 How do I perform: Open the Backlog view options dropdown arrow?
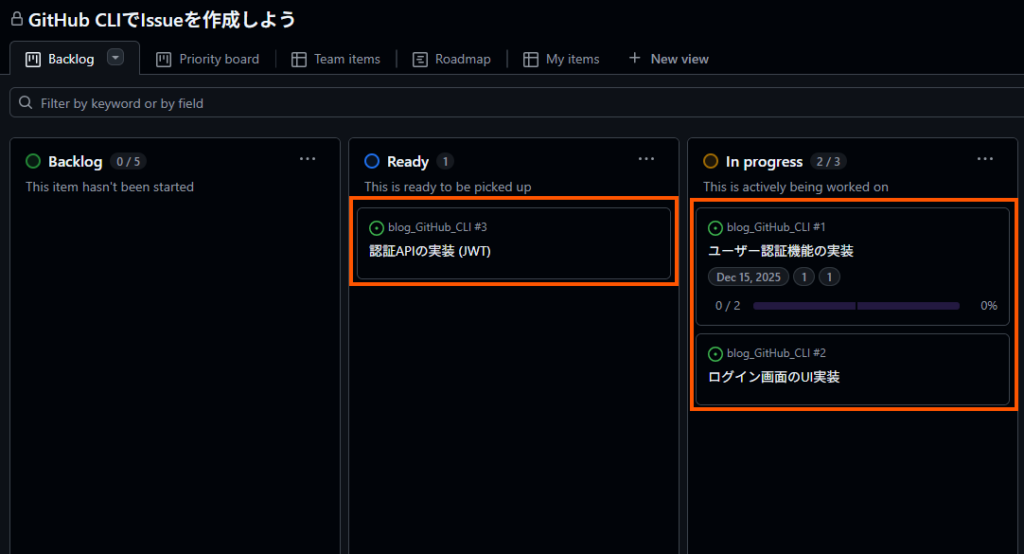tap(115, 58)
